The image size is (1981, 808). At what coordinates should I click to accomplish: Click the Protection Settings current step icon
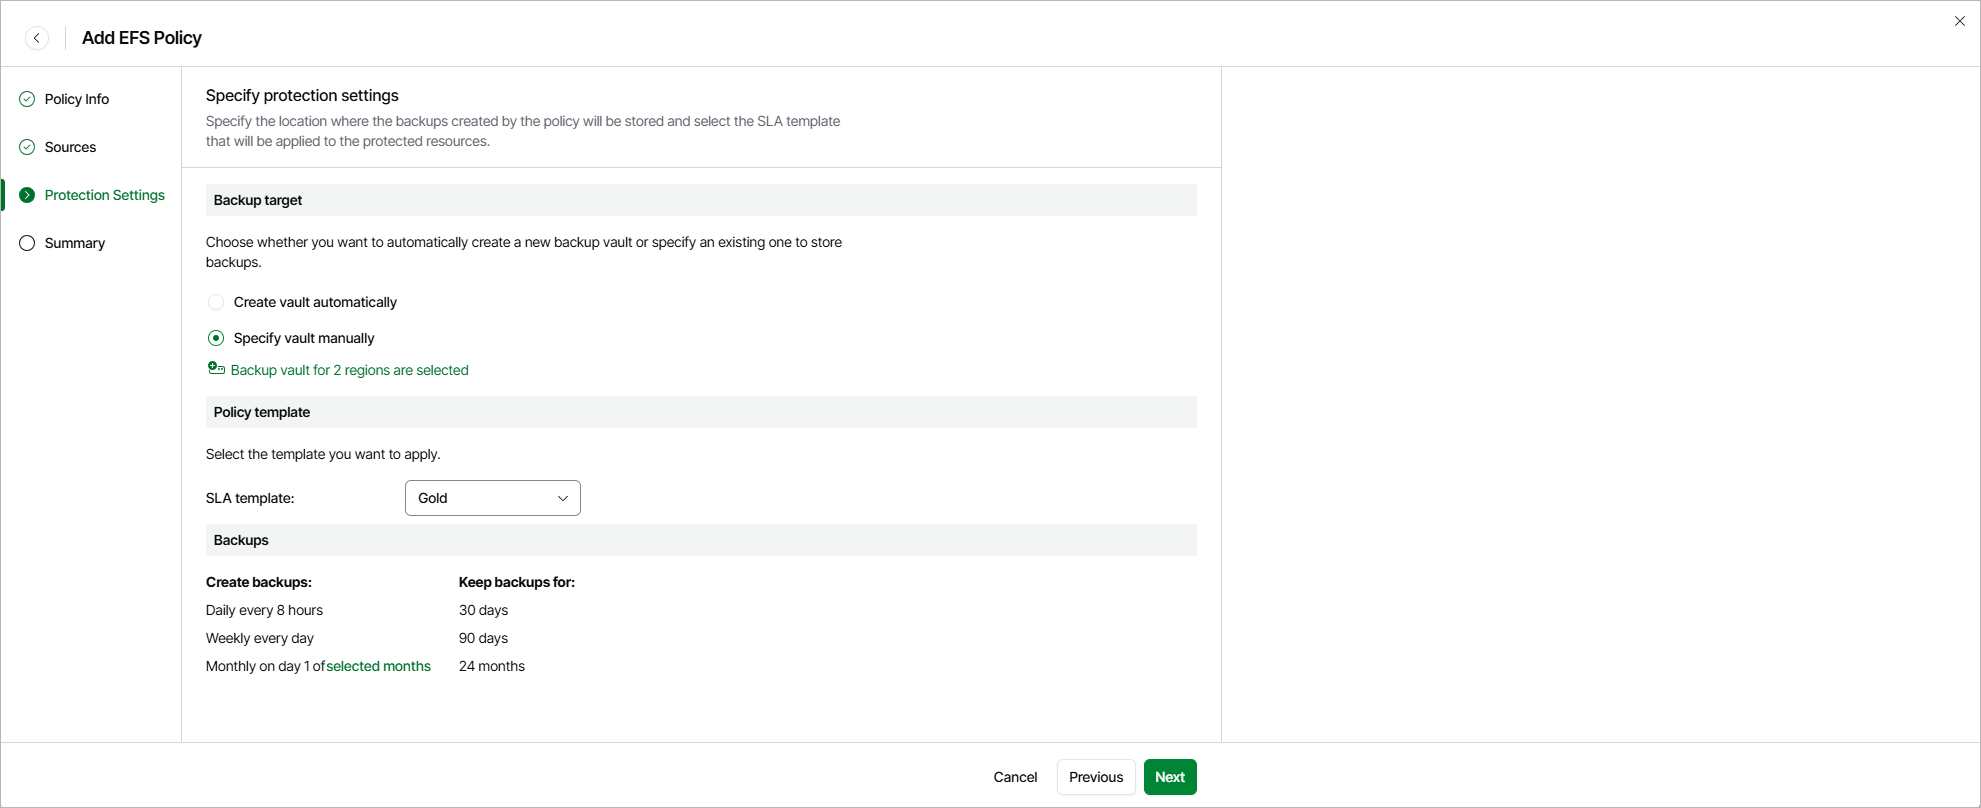point(27,195)
